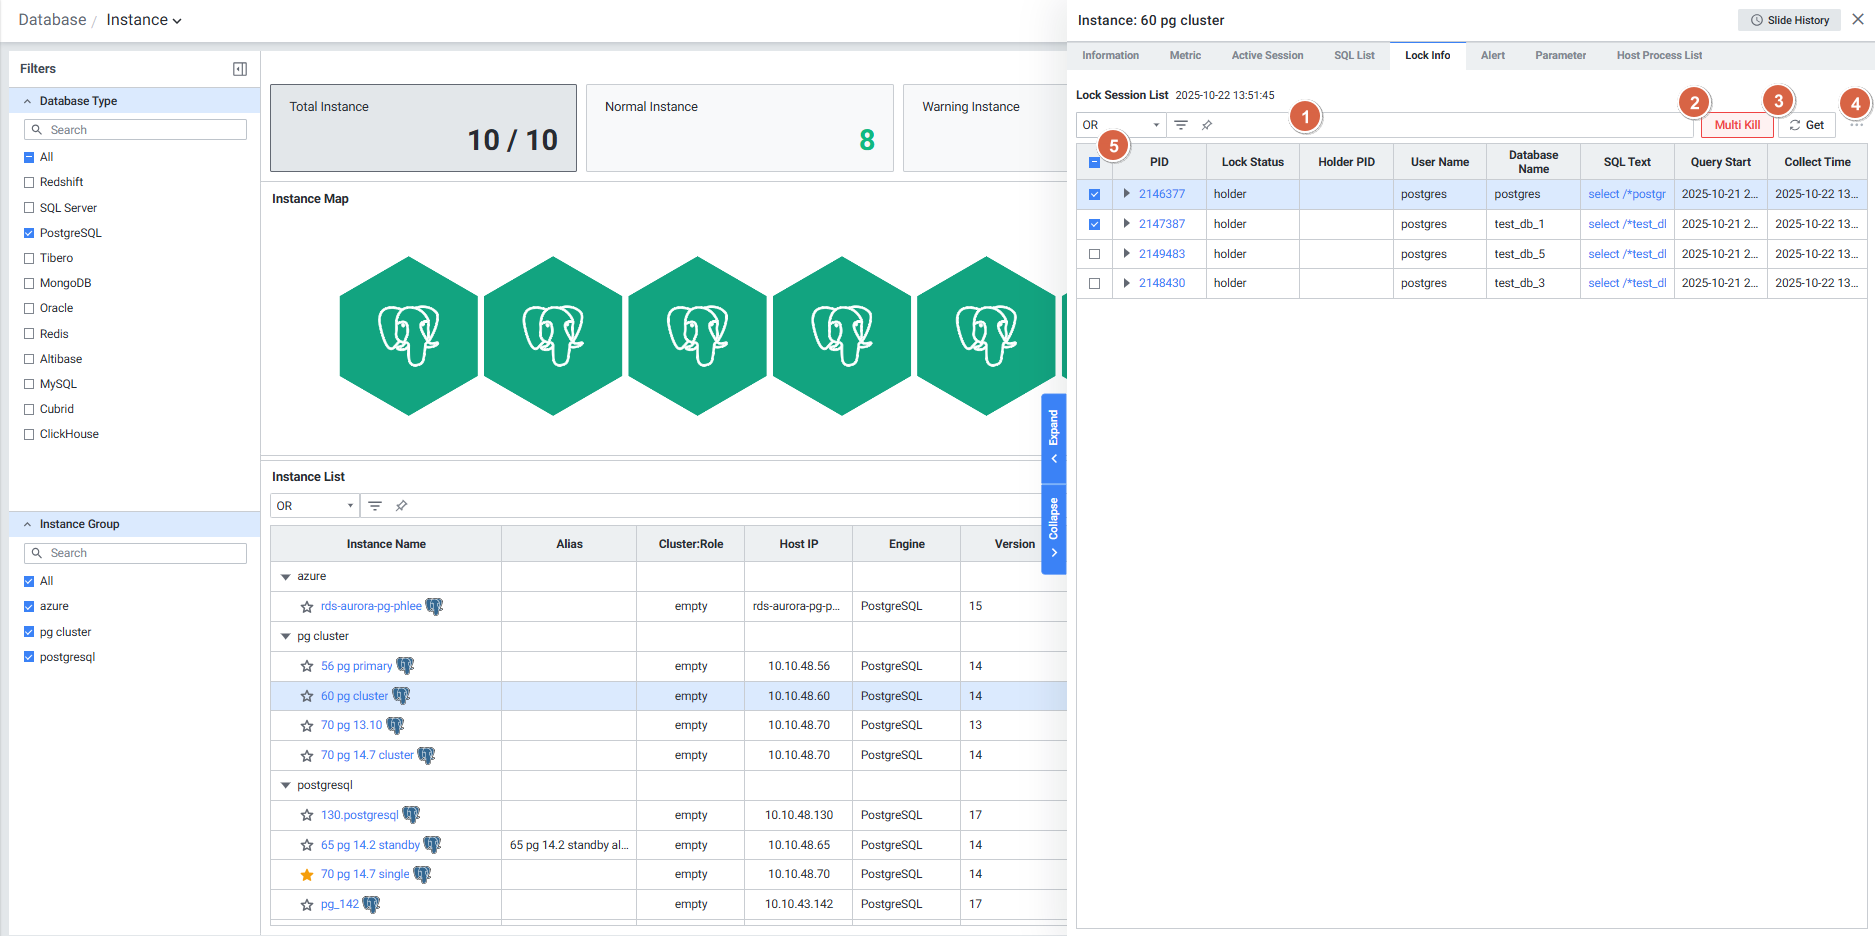1875x936 pixels.
Task: Uncheck the pg cluster instance group
Action: coord(29,632)
